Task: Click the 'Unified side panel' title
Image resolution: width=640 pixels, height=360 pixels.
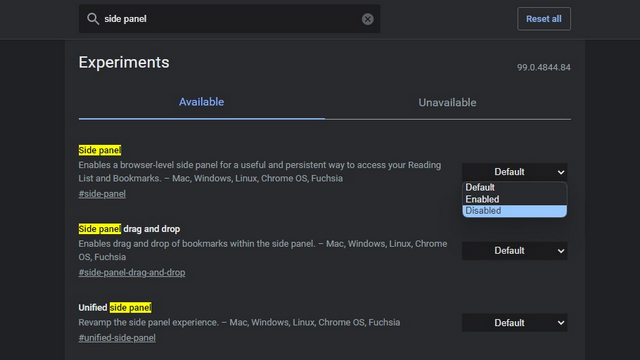Action: click(x=115, y=308)
